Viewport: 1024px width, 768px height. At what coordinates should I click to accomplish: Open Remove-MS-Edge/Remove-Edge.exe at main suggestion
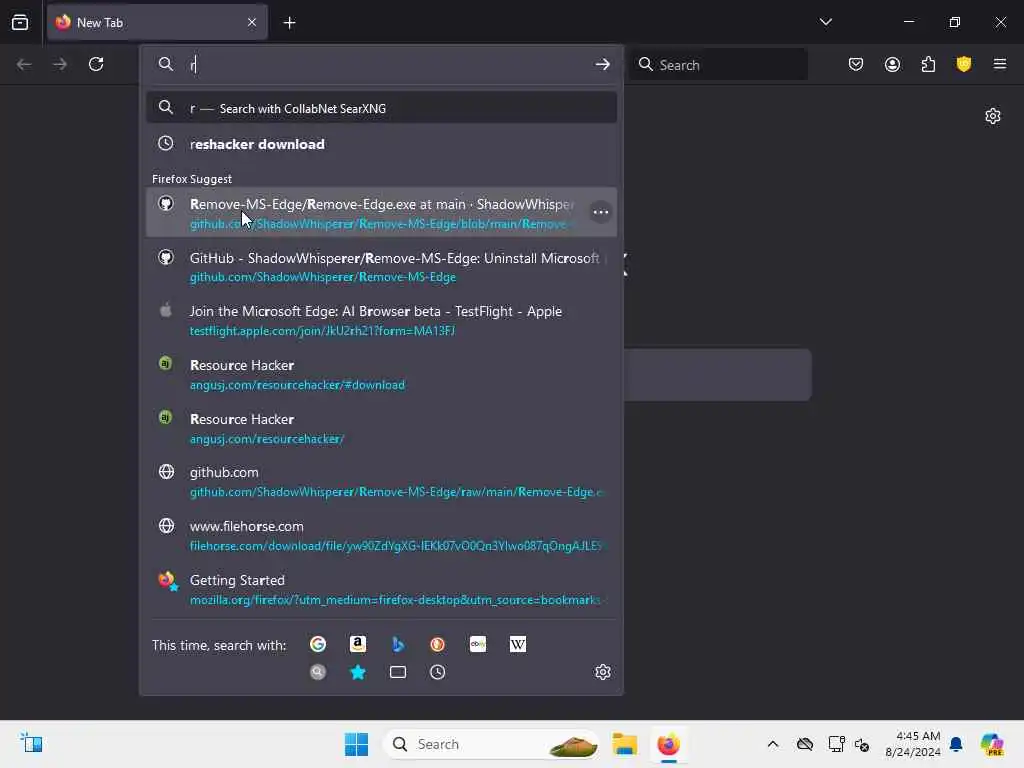coord(381,213)
